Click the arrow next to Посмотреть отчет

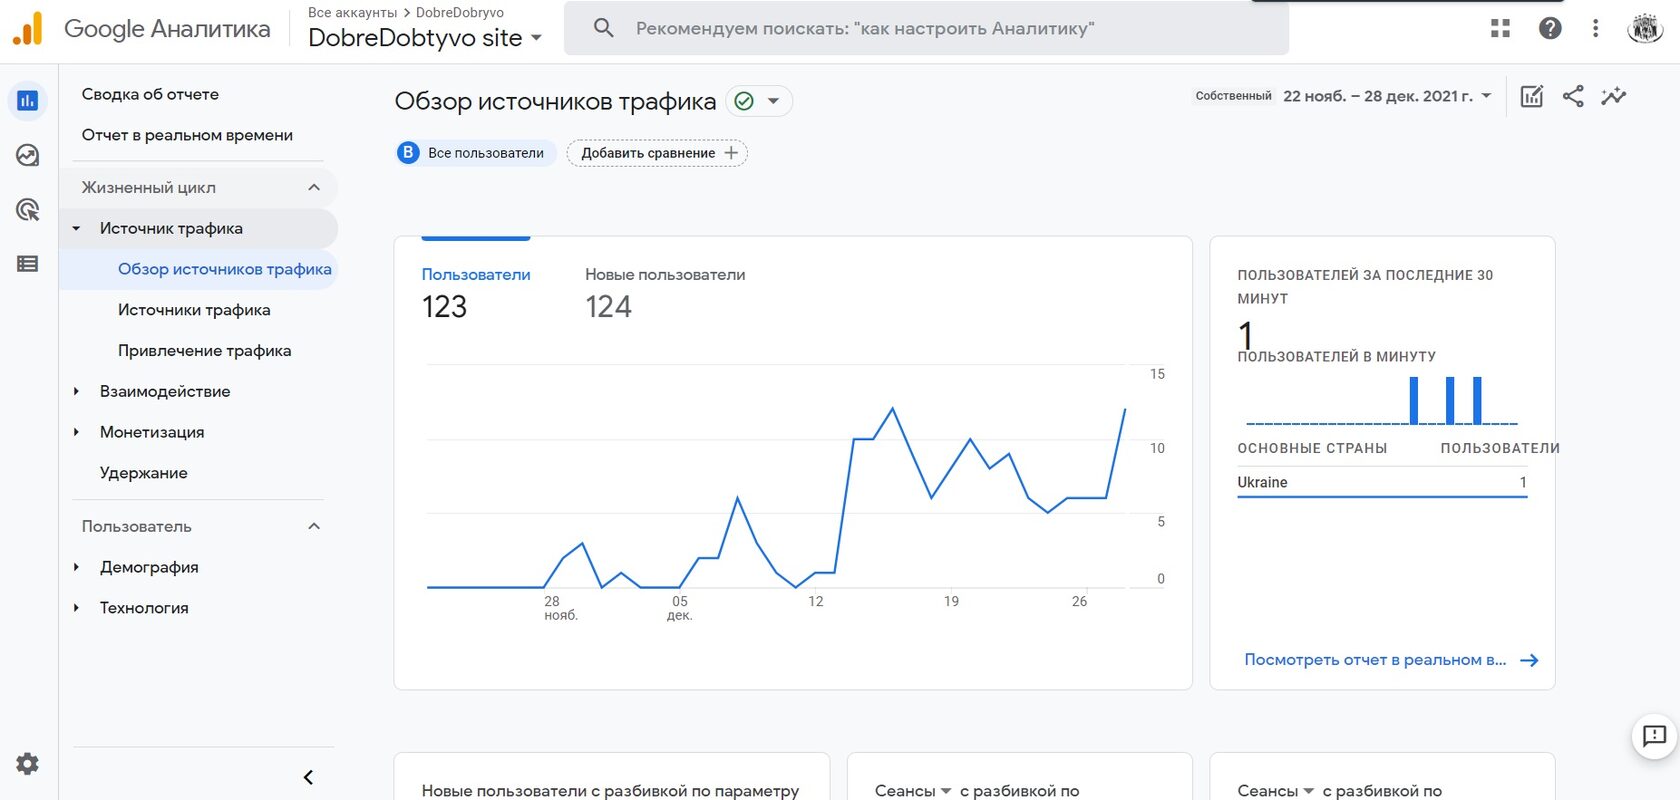point(1529,660)
